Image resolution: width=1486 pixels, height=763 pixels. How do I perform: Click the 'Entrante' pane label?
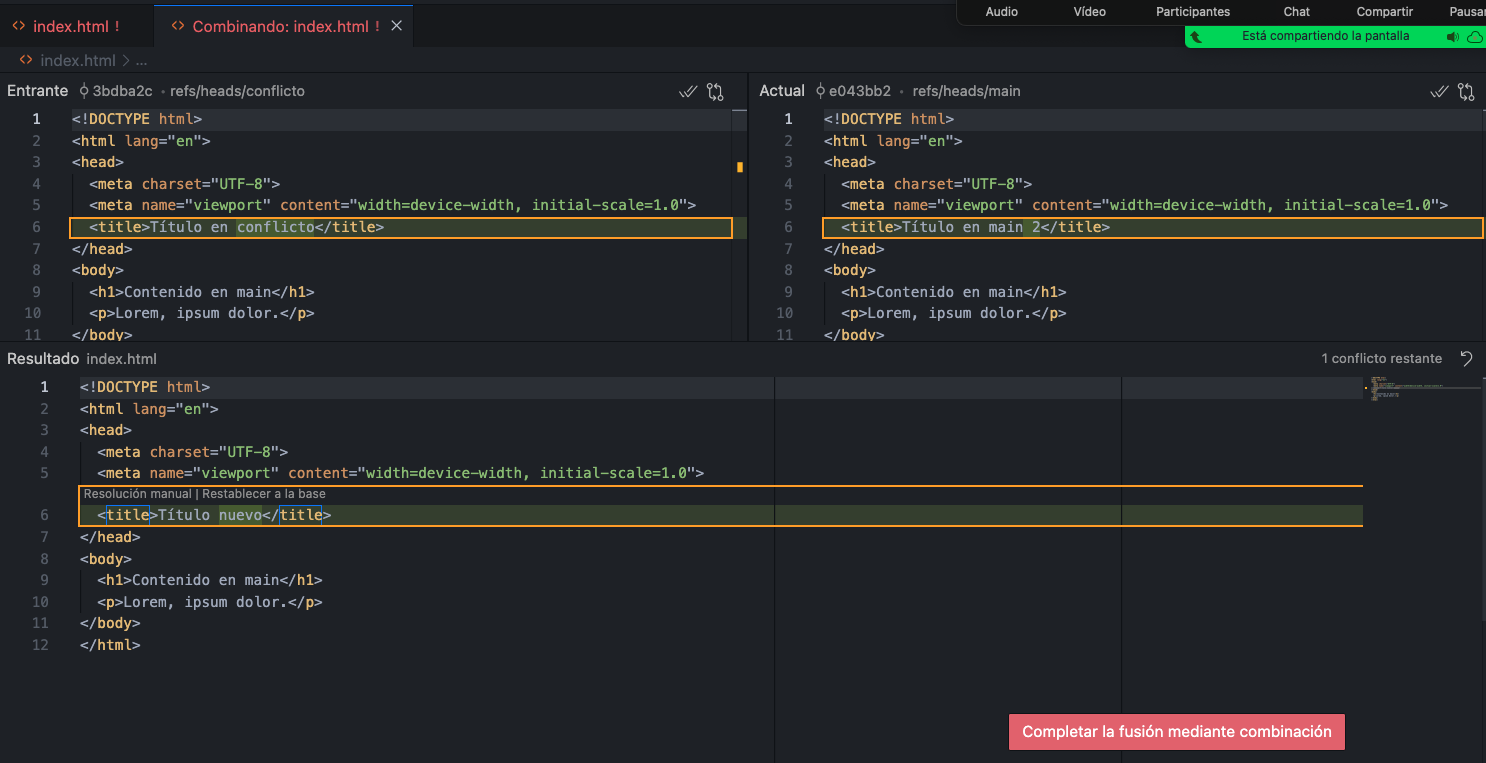tap(37, 91)
